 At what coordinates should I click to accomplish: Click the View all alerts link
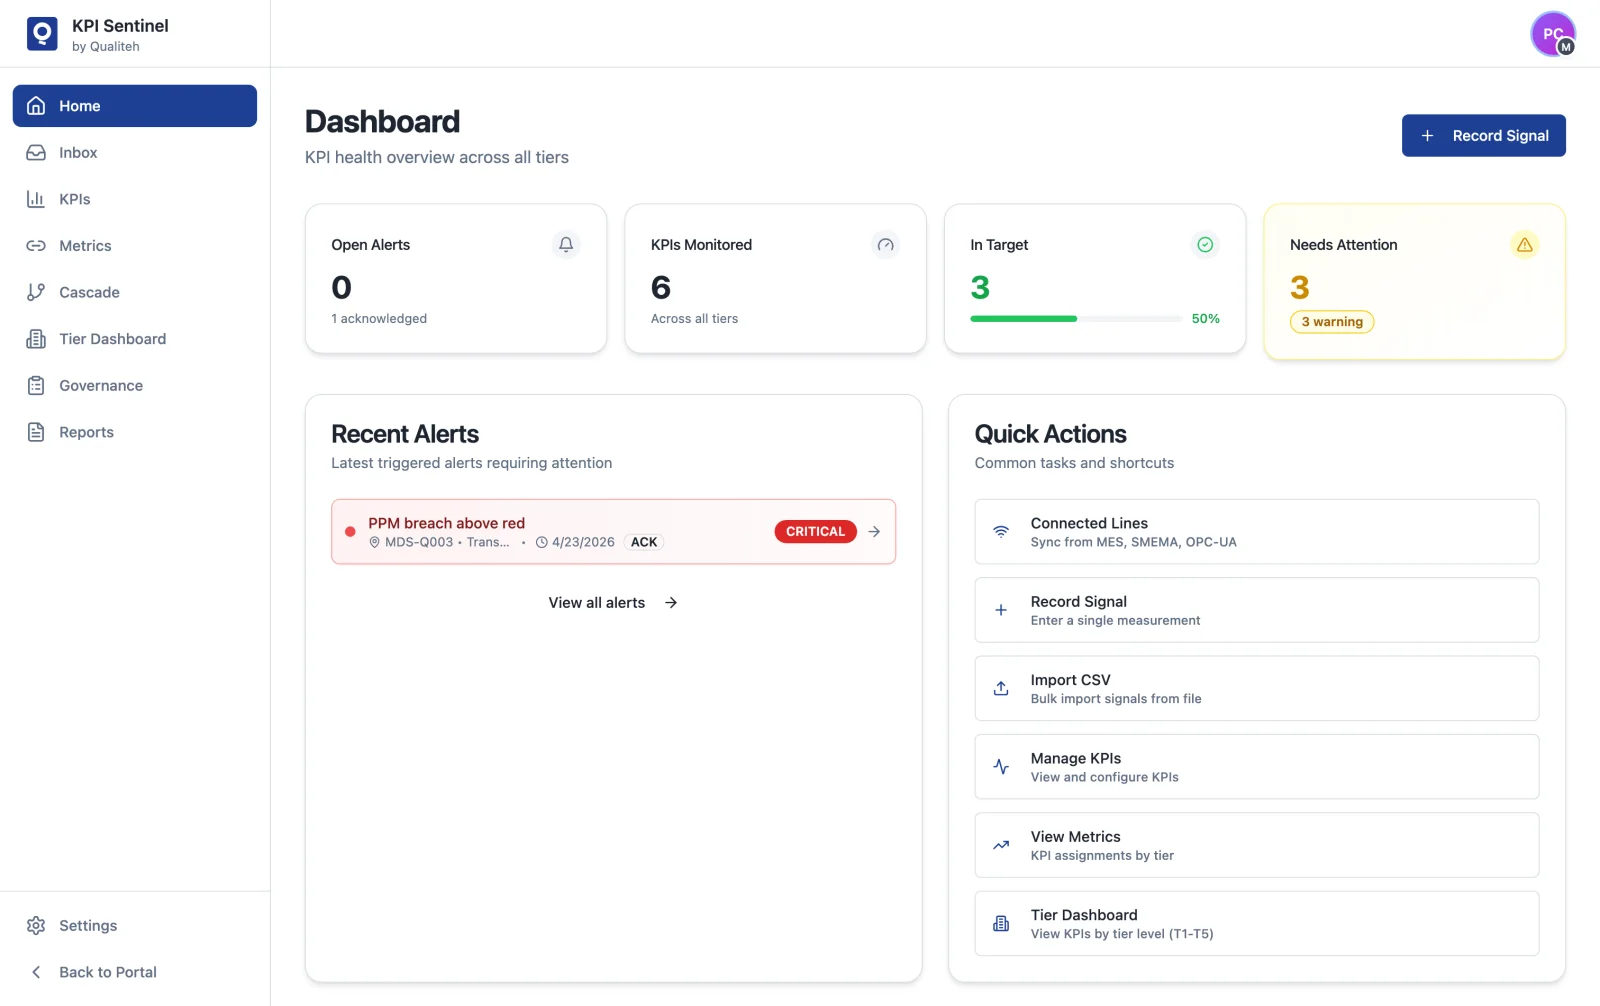tap(613, 603)
